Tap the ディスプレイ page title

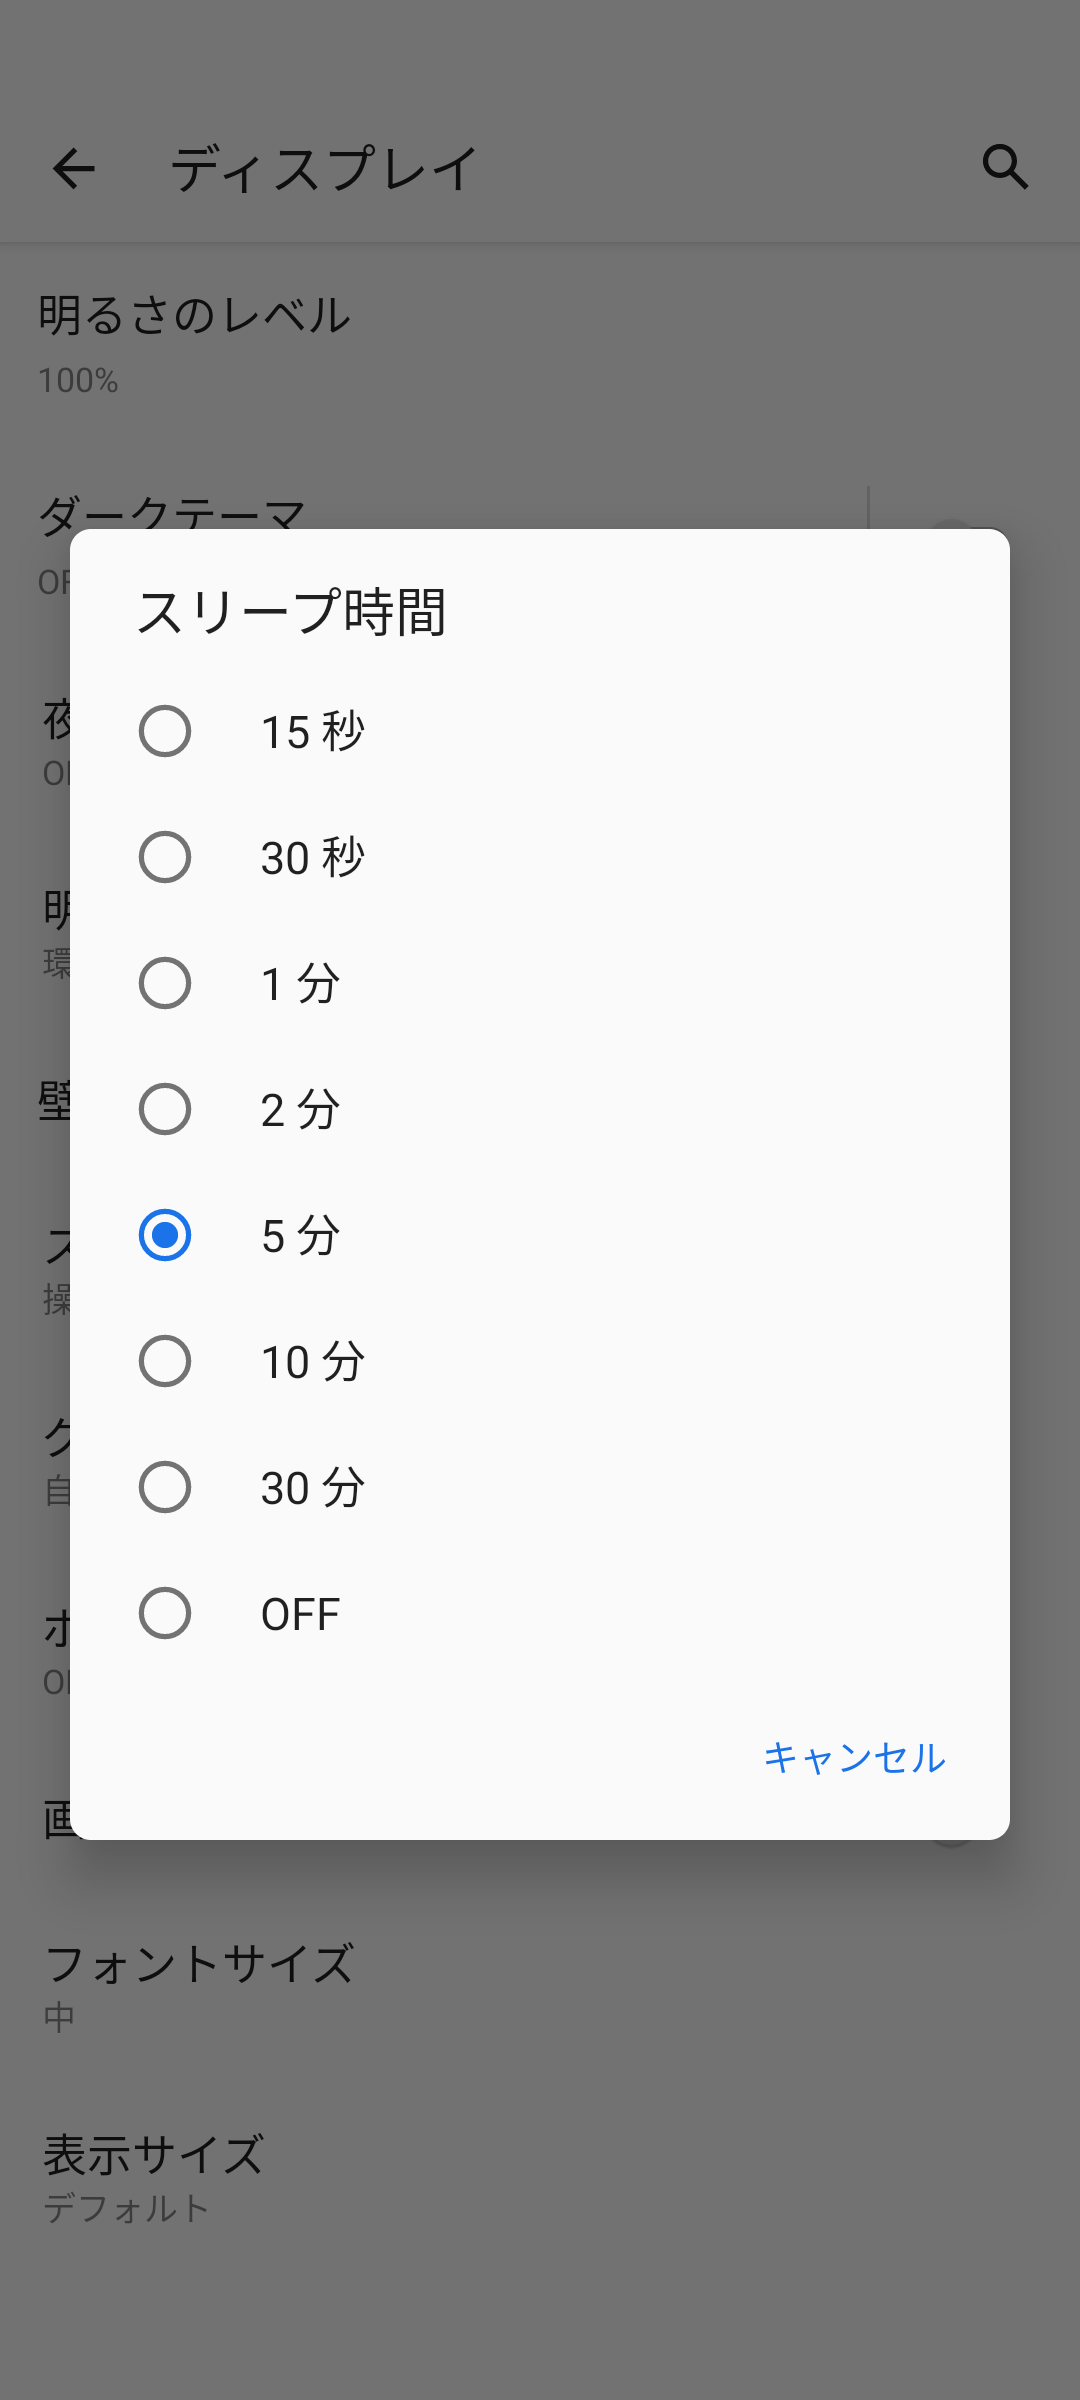pos(325,168)
